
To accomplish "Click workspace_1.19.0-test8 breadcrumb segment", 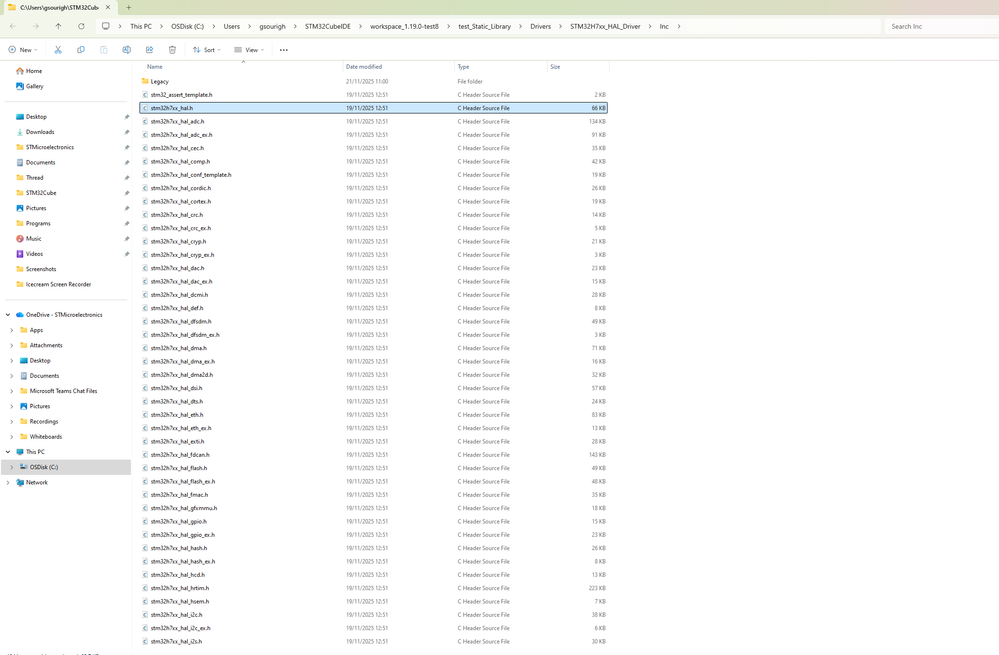I will (404, 26).
